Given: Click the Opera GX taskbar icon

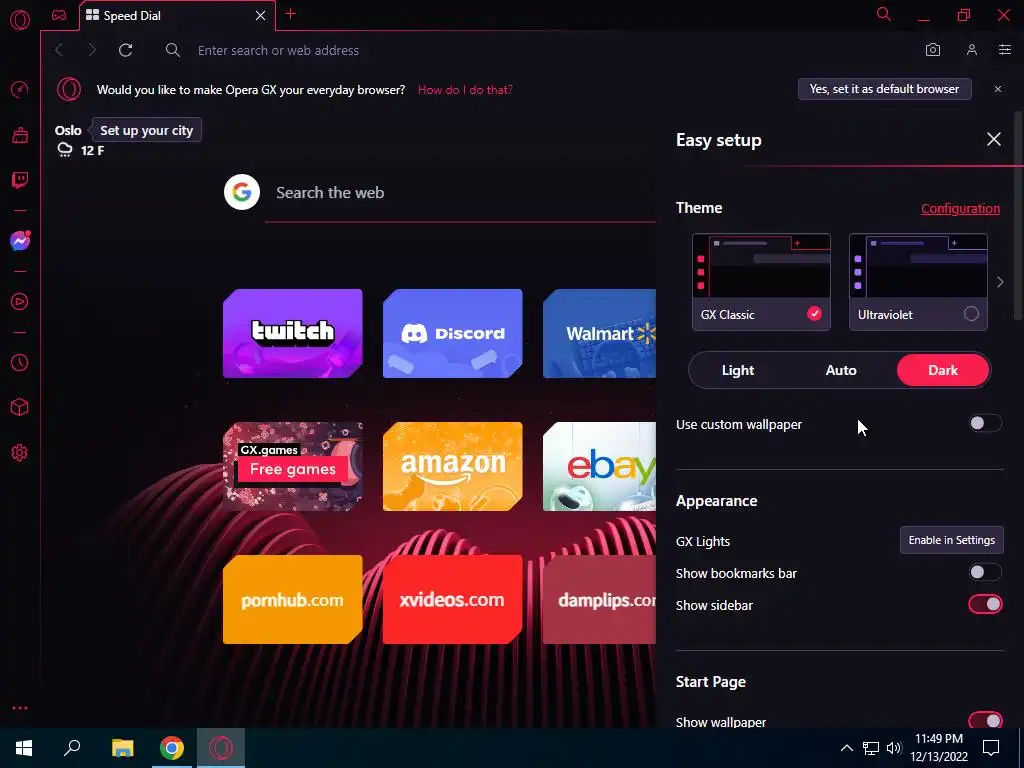Looking at the screenshot, I should 221,748.
